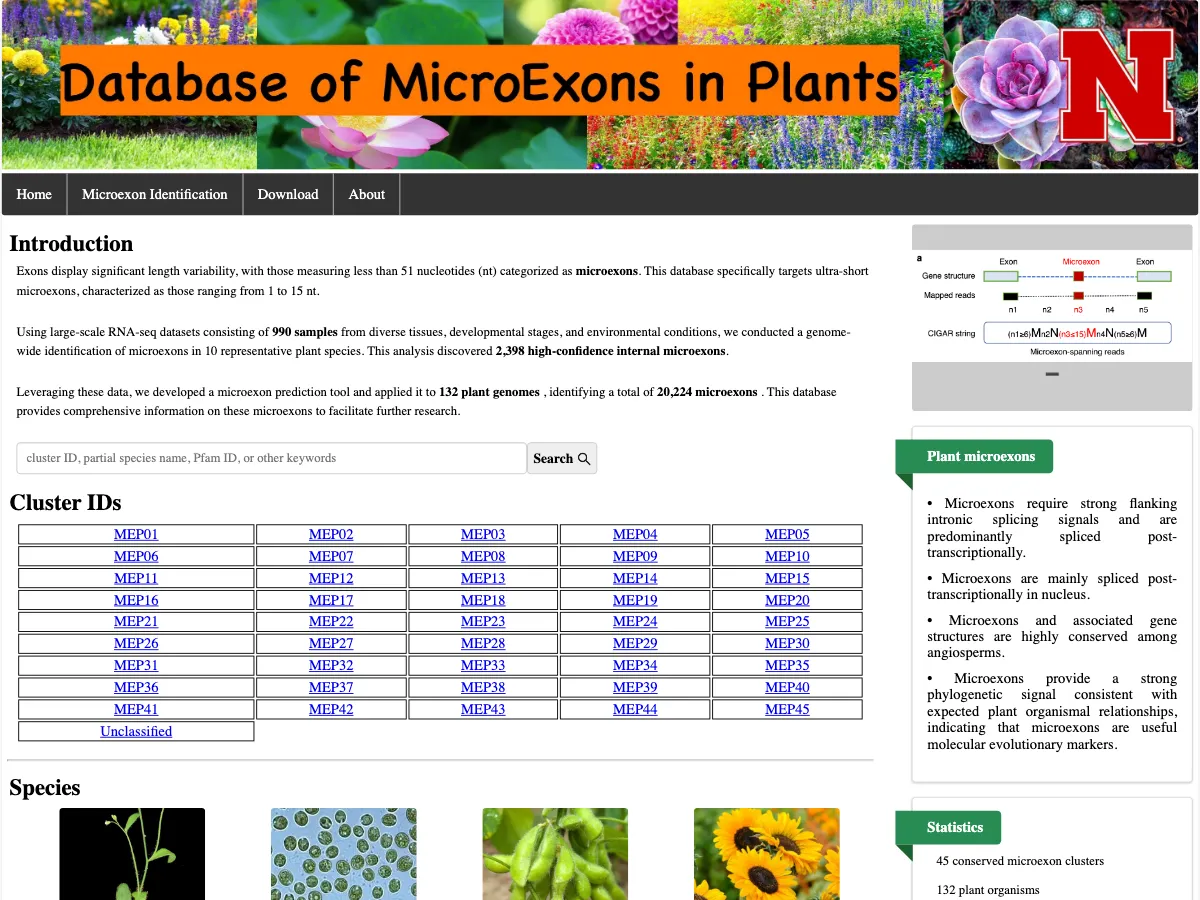
Task: Choose MEP30 from the cluster table
Action: point(787,643)
